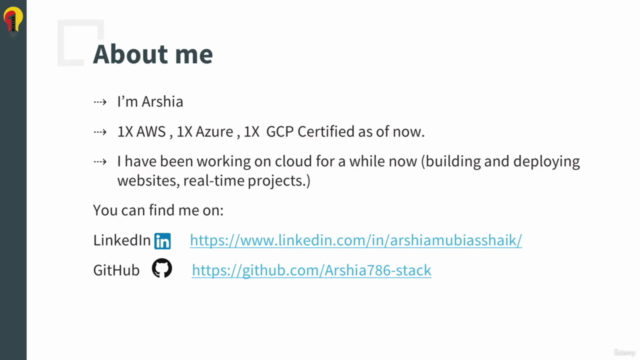Click the blue LinkedIn logo icon

tap(162, 241)
